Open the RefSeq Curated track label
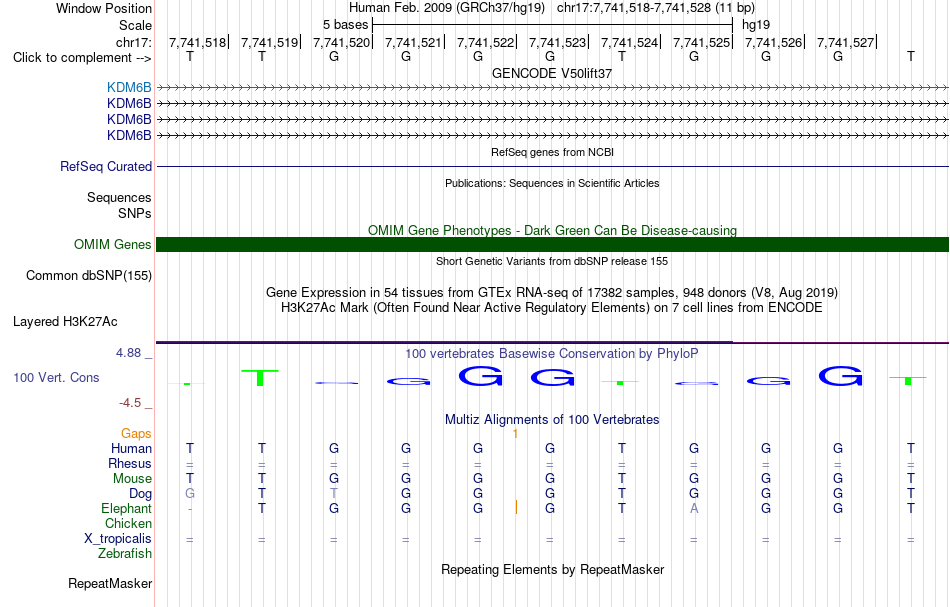This screenshot has width=950, height=607. tap(106, 167)
